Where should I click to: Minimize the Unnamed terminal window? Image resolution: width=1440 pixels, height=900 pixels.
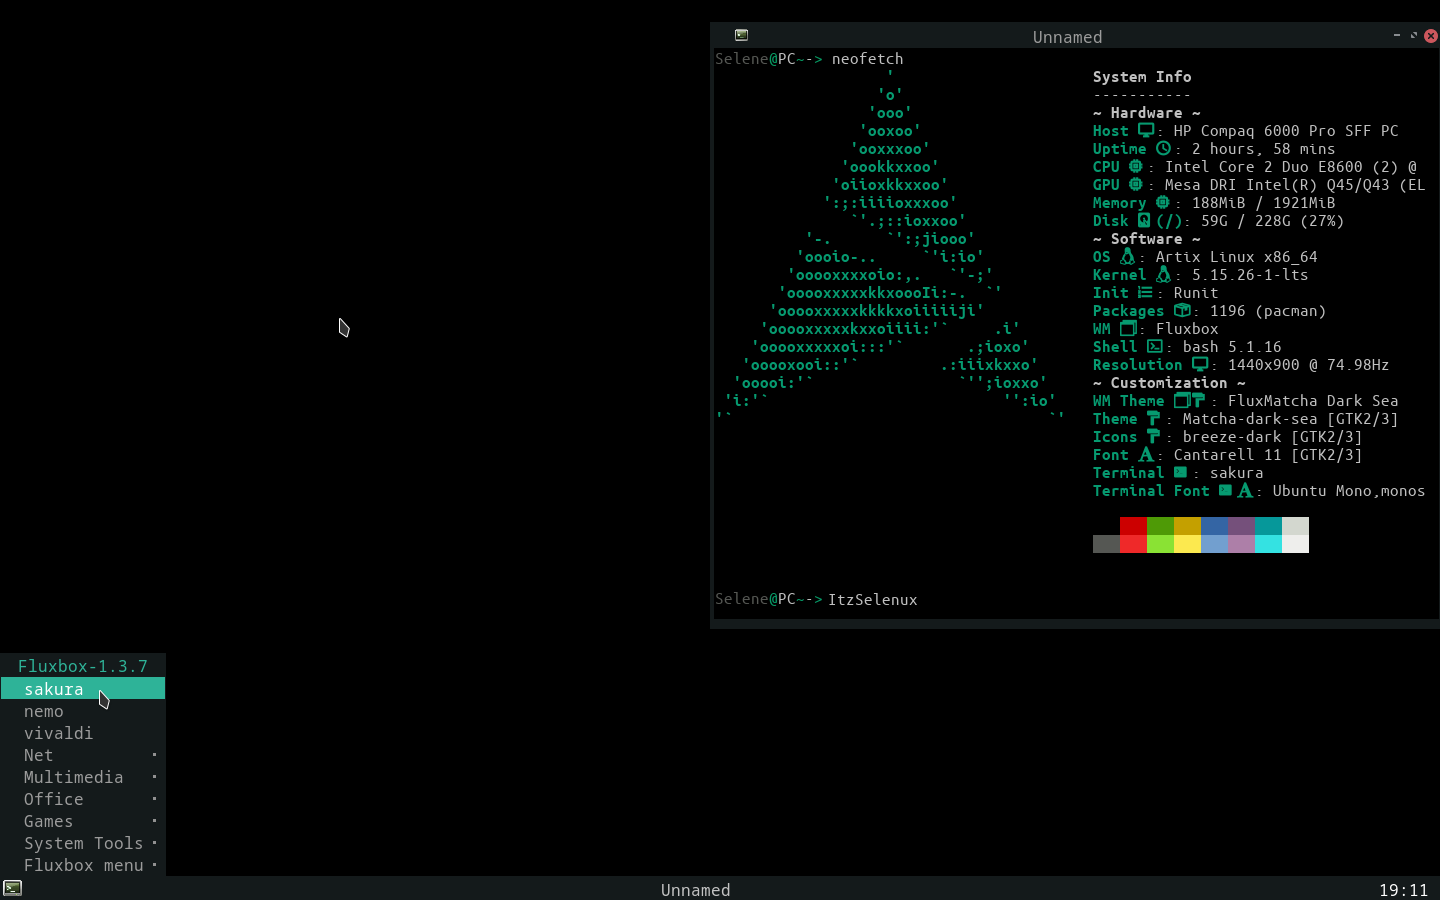click(1397, 35)
